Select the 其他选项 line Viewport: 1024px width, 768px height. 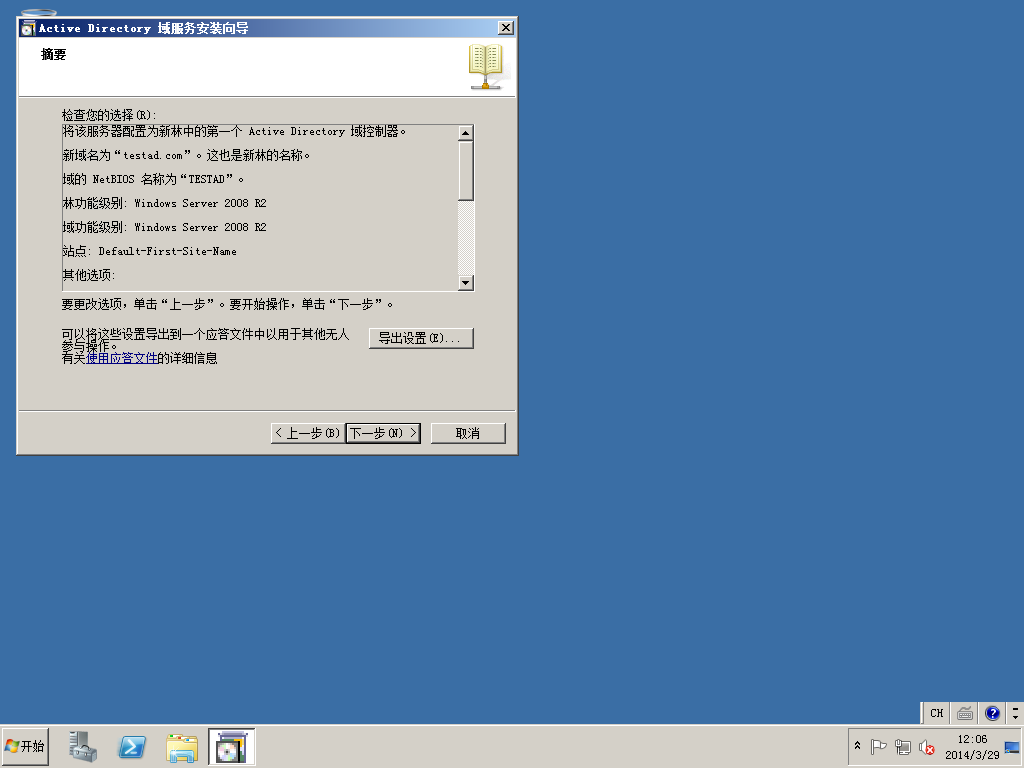coord(89,276)
